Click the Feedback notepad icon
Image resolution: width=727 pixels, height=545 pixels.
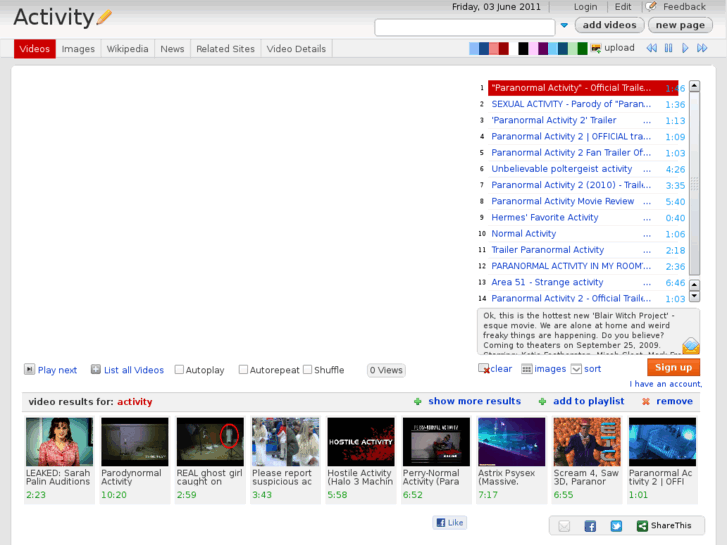tap(651, 6)
